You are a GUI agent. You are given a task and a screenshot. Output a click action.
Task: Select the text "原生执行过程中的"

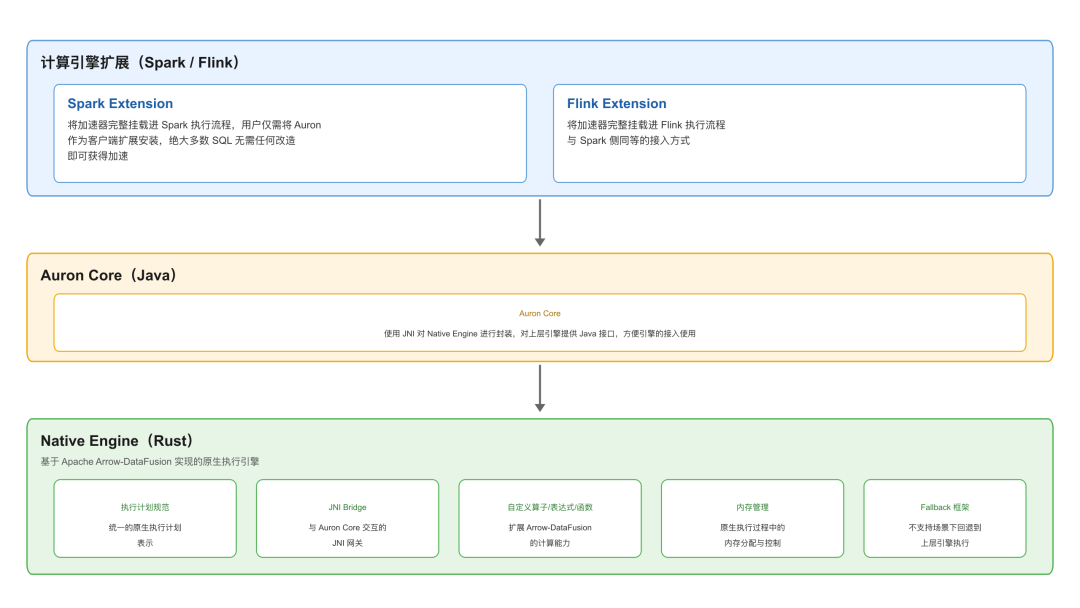[752, 527]
